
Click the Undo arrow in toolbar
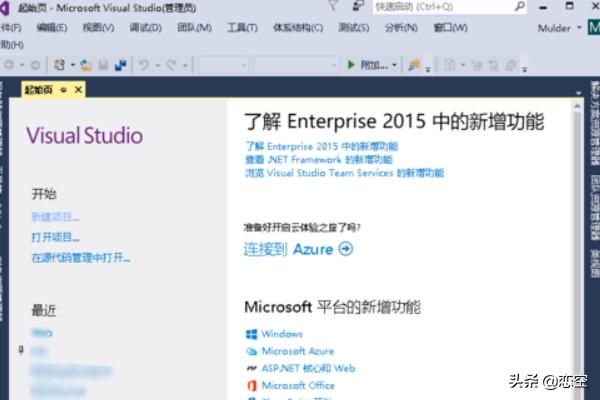coord(144,65)
